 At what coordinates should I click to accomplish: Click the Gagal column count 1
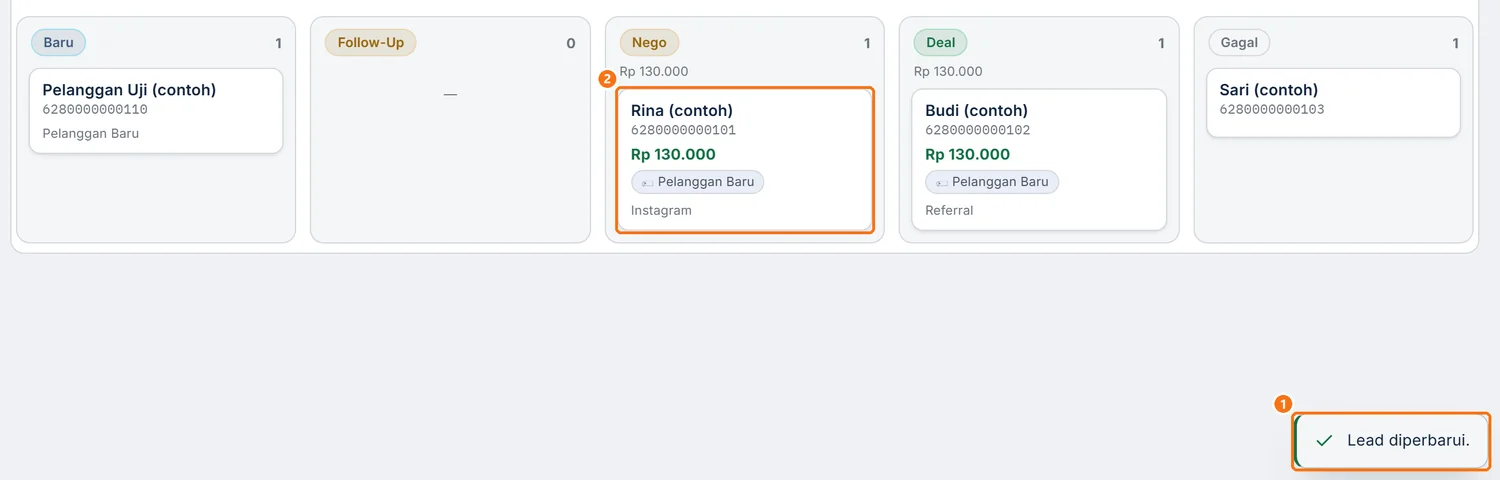[1456, 44]
